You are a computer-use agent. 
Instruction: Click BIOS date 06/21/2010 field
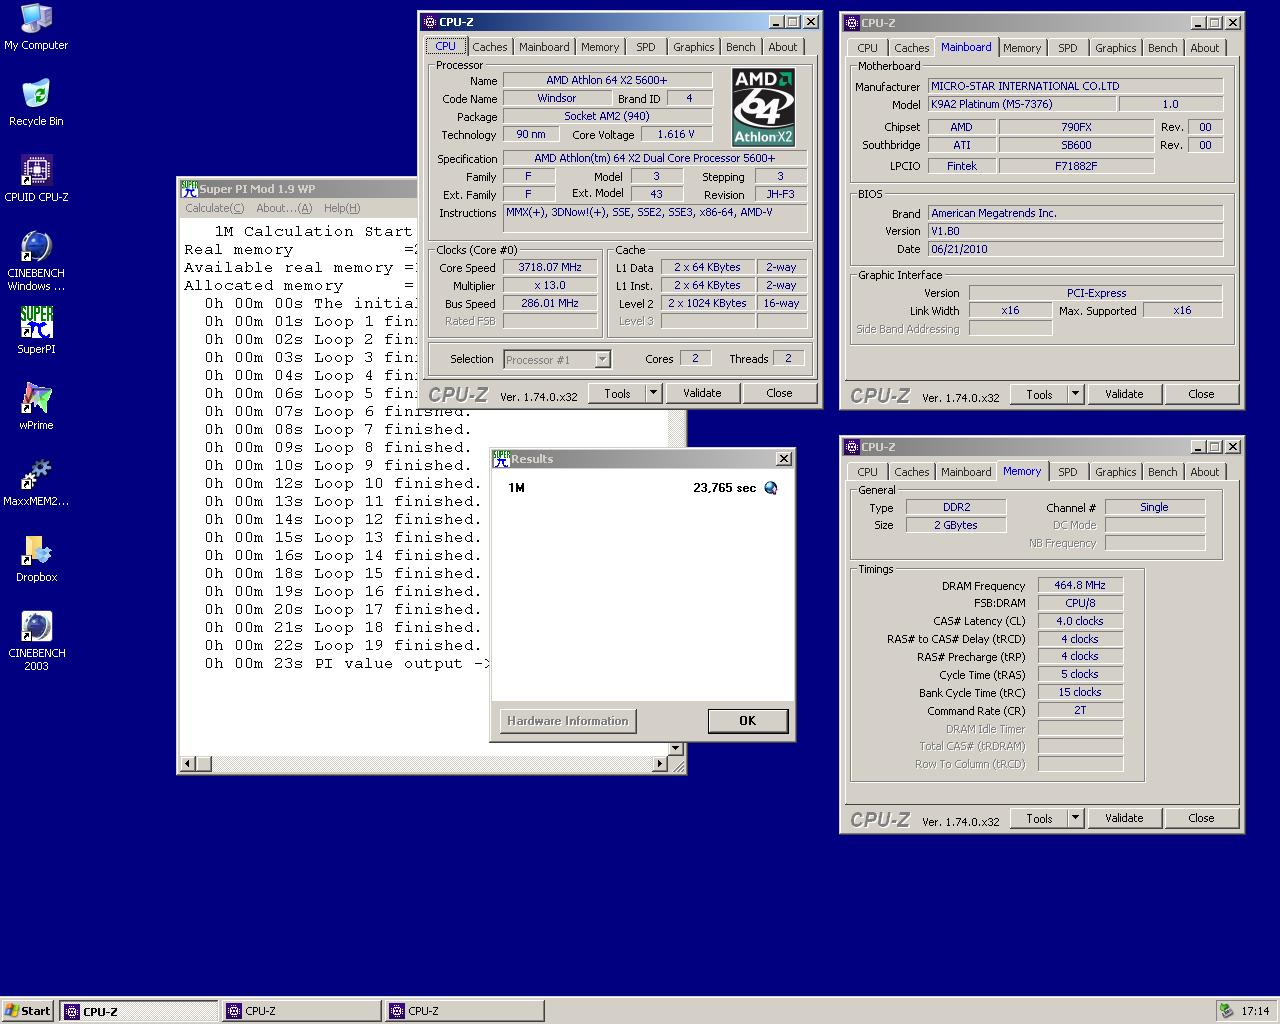tap(1075, 249)
